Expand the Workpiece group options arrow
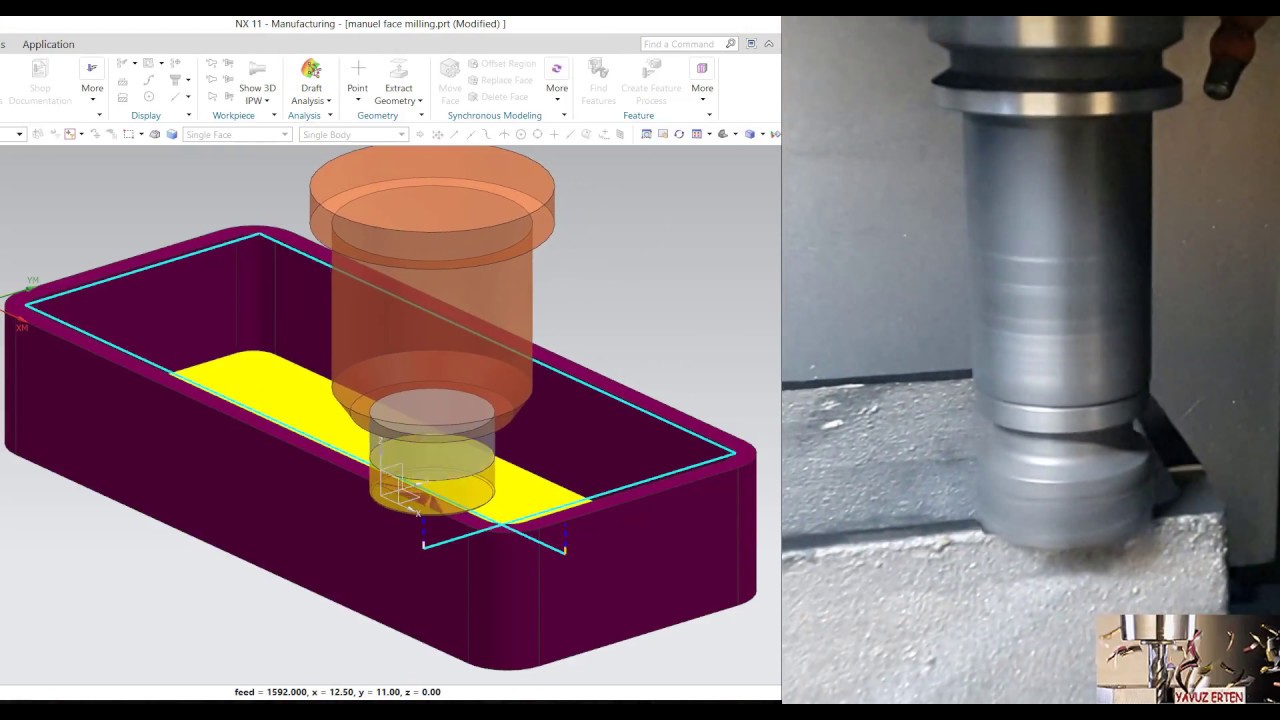Image resolution: width=1280 pixels, height=720 pixels. pos(274,115)
